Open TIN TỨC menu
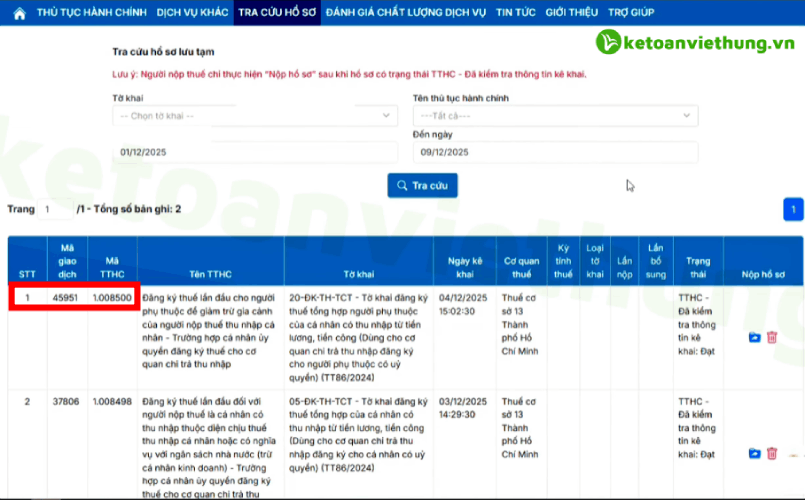 515,12
